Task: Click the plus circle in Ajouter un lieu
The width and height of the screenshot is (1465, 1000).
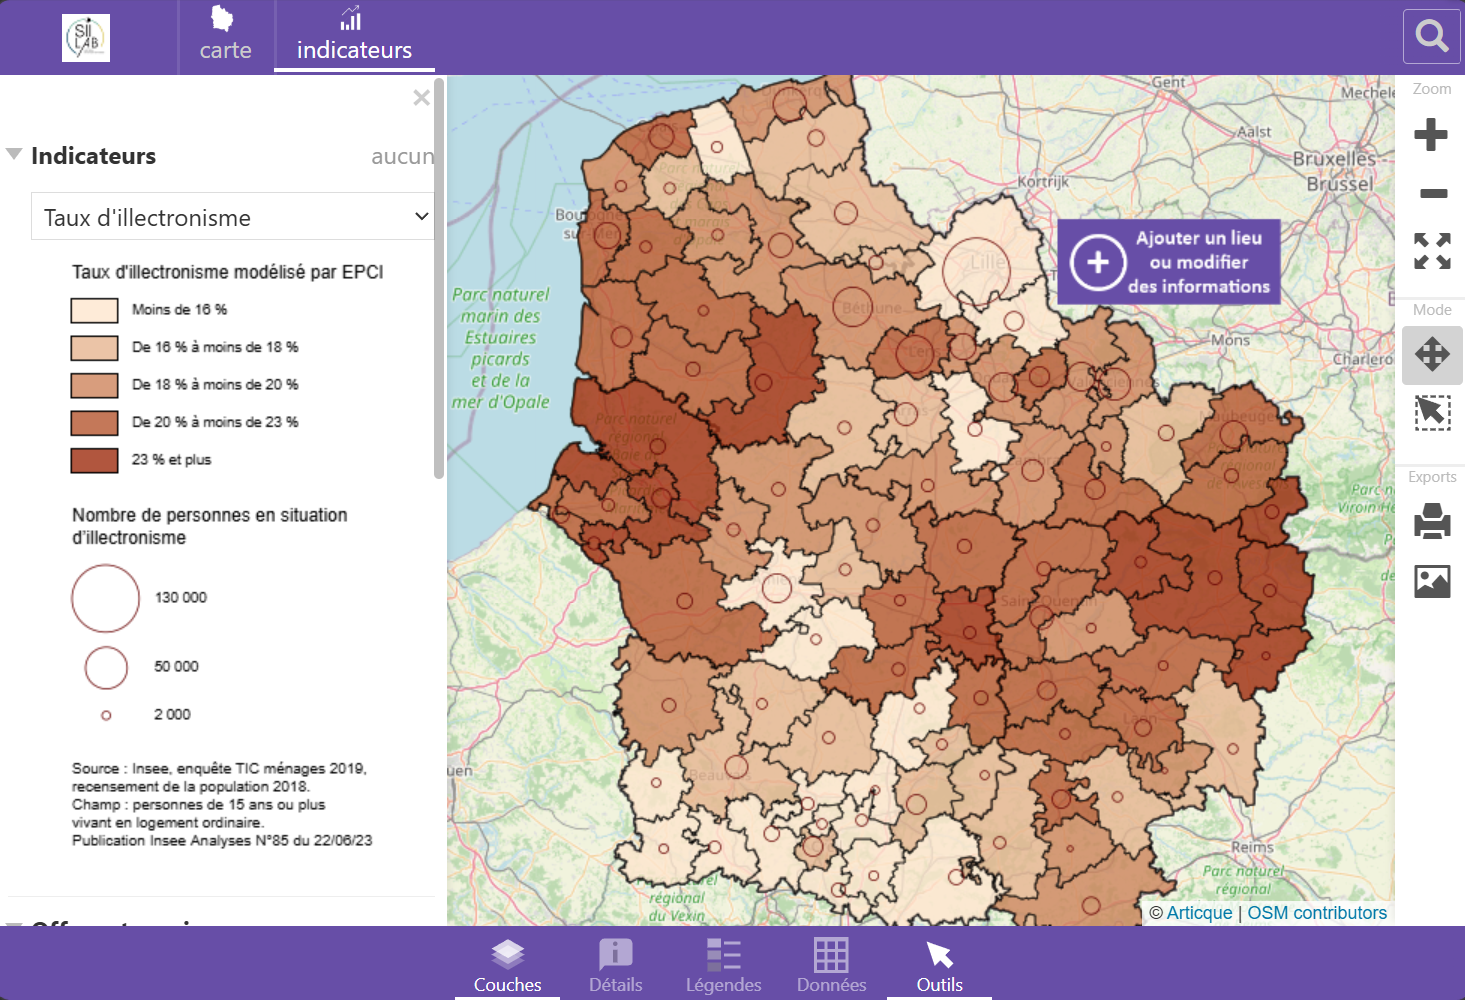Action: pyautogui.click(x=1098, y=262)
